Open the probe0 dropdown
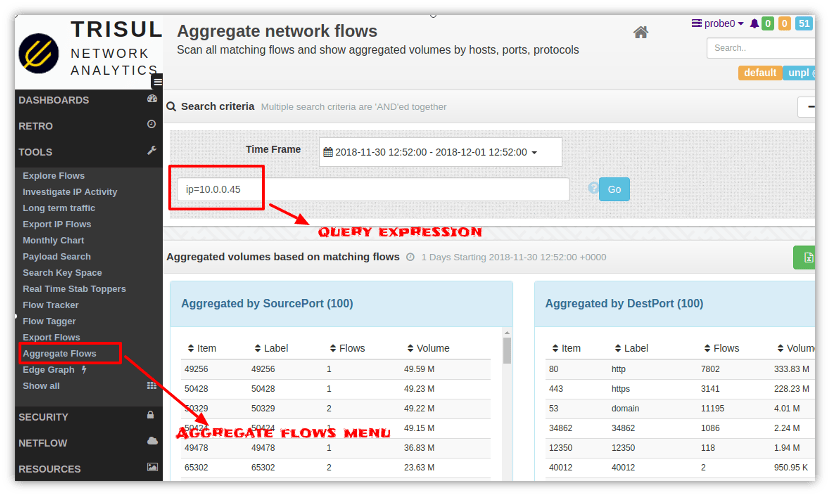Screen dimensions: 830x496 coord(718,23)
